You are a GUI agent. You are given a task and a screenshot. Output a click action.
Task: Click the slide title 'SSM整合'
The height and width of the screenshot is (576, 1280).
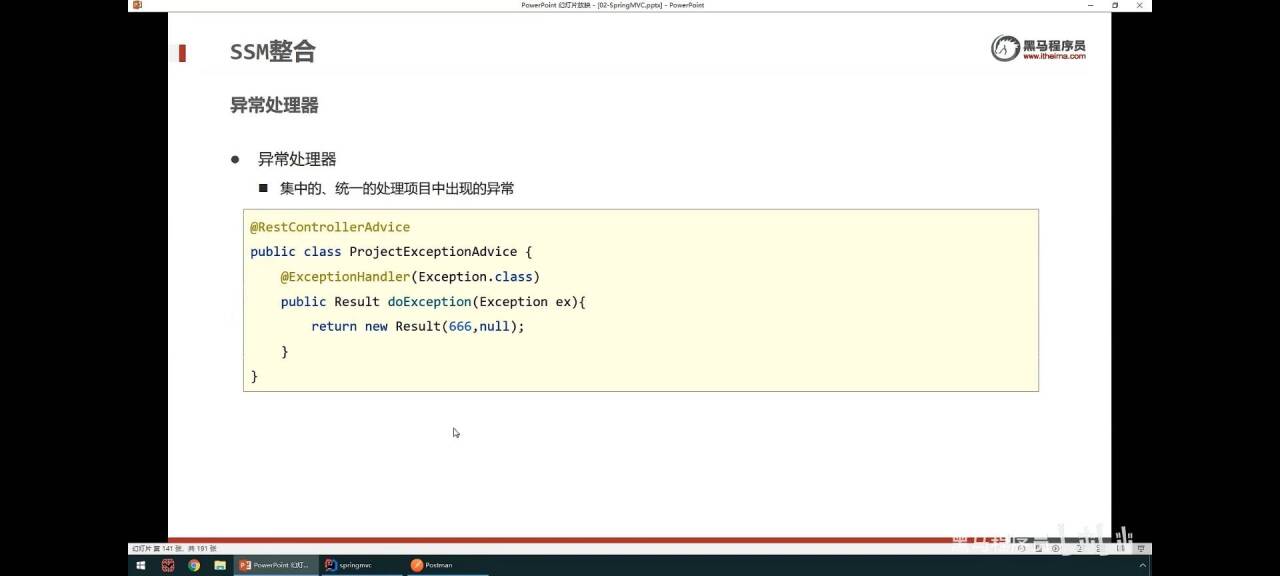point(273,52)
